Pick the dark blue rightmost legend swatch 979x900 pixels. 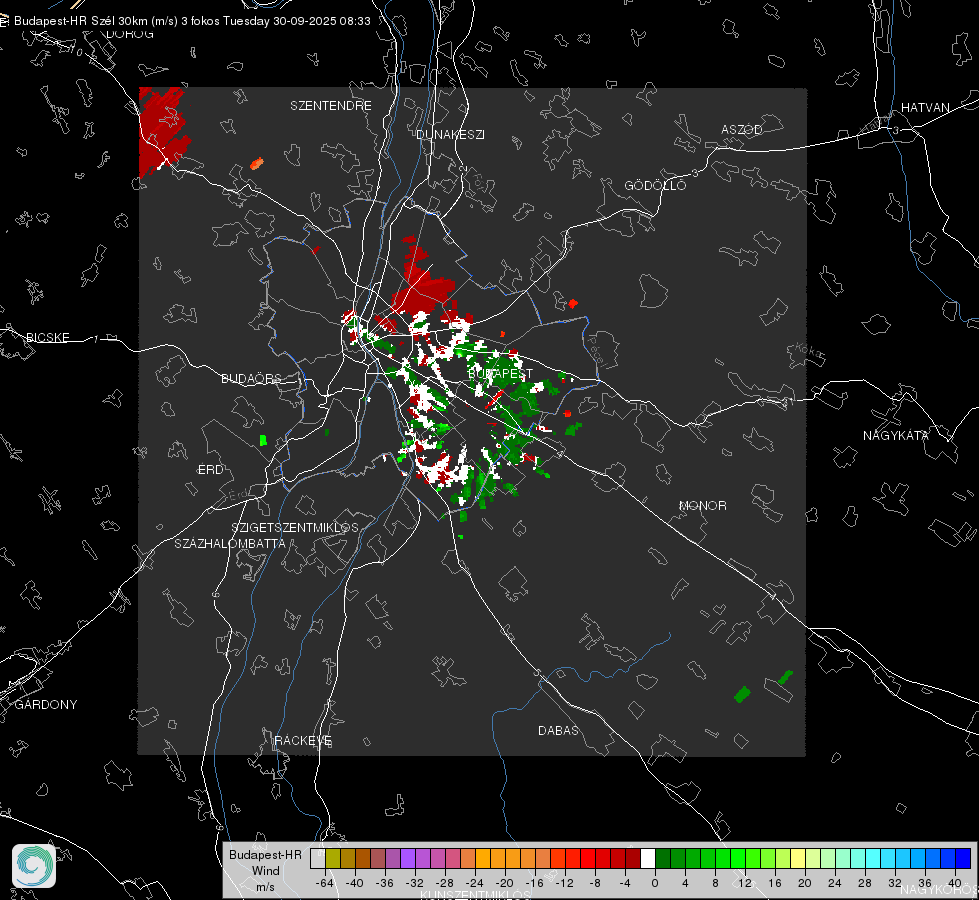(x=962, y=858)
